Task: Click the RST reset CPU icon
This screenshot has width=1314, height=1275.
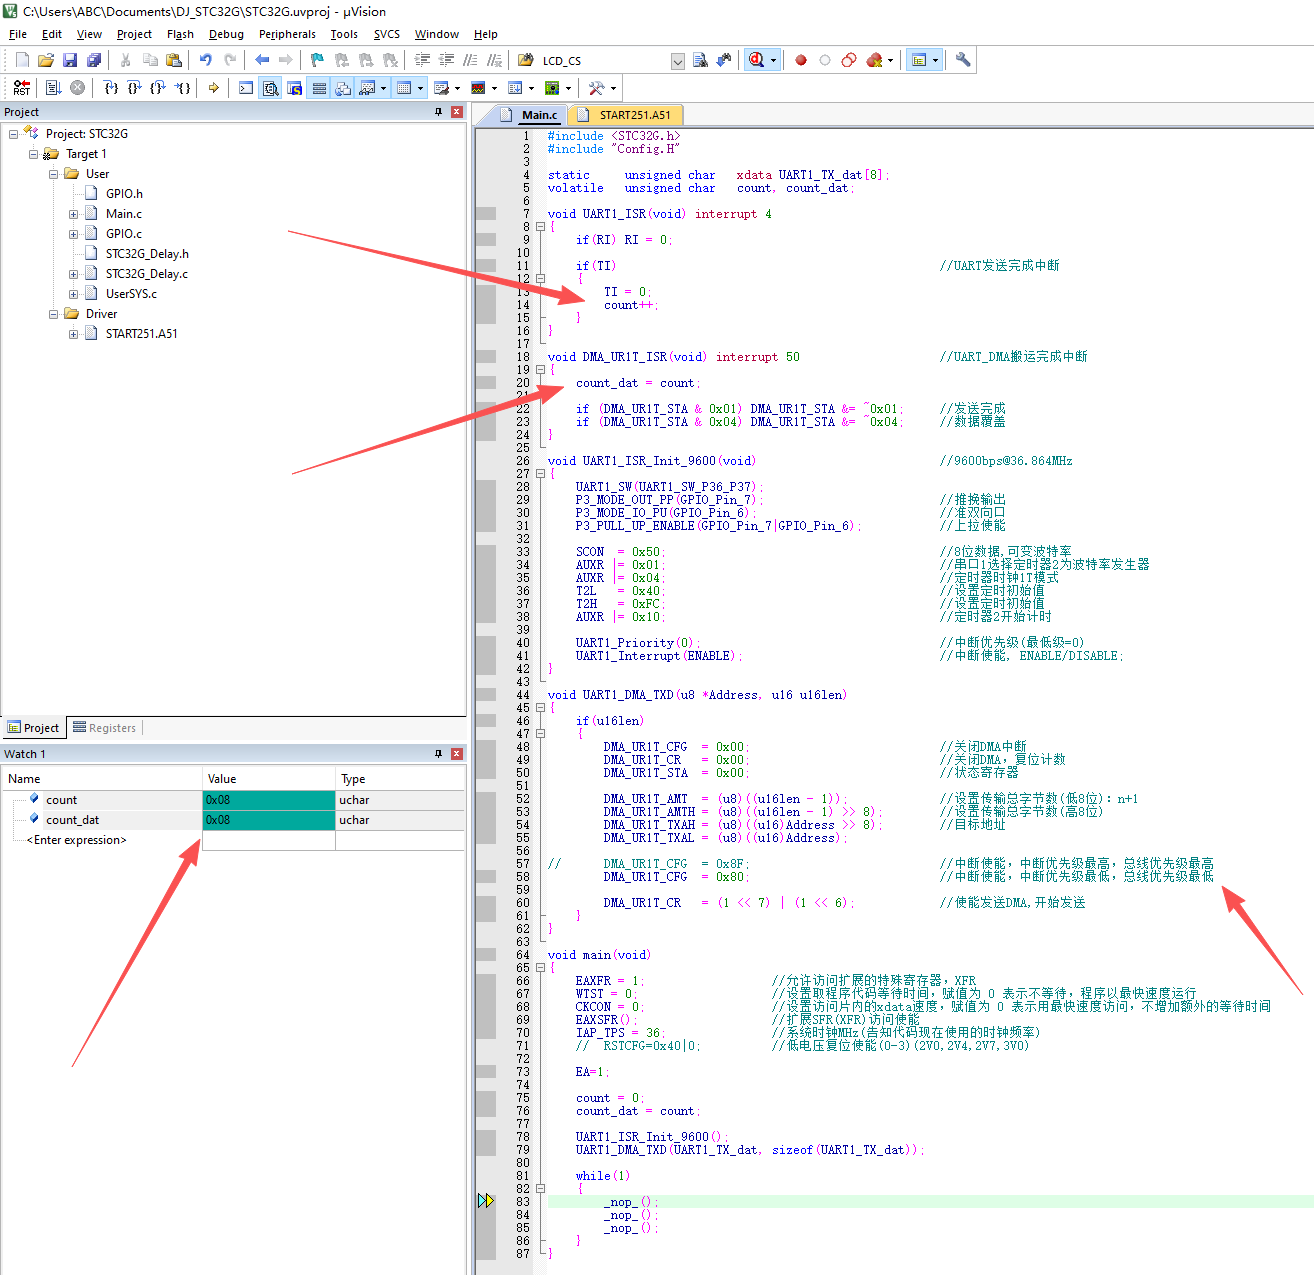Action: [x=22, y=88]
